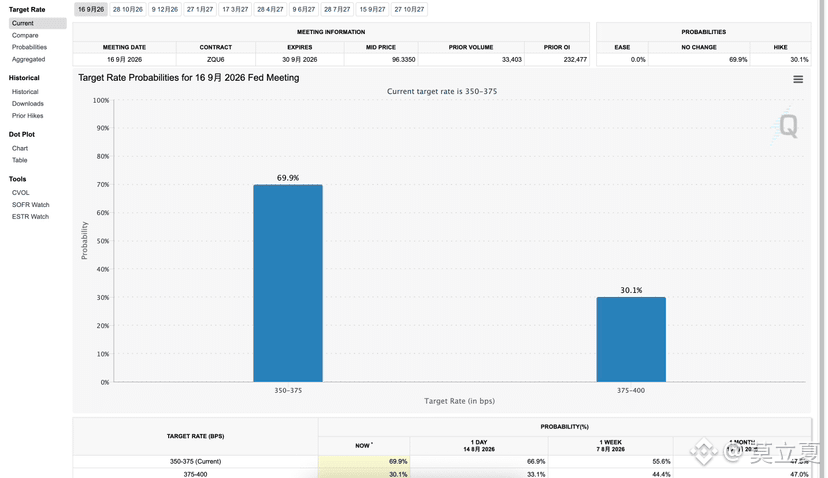Click the ZQU6 contract cell
Screen dimensions: 828x478
pyautogui.click(x=215, y=60)
